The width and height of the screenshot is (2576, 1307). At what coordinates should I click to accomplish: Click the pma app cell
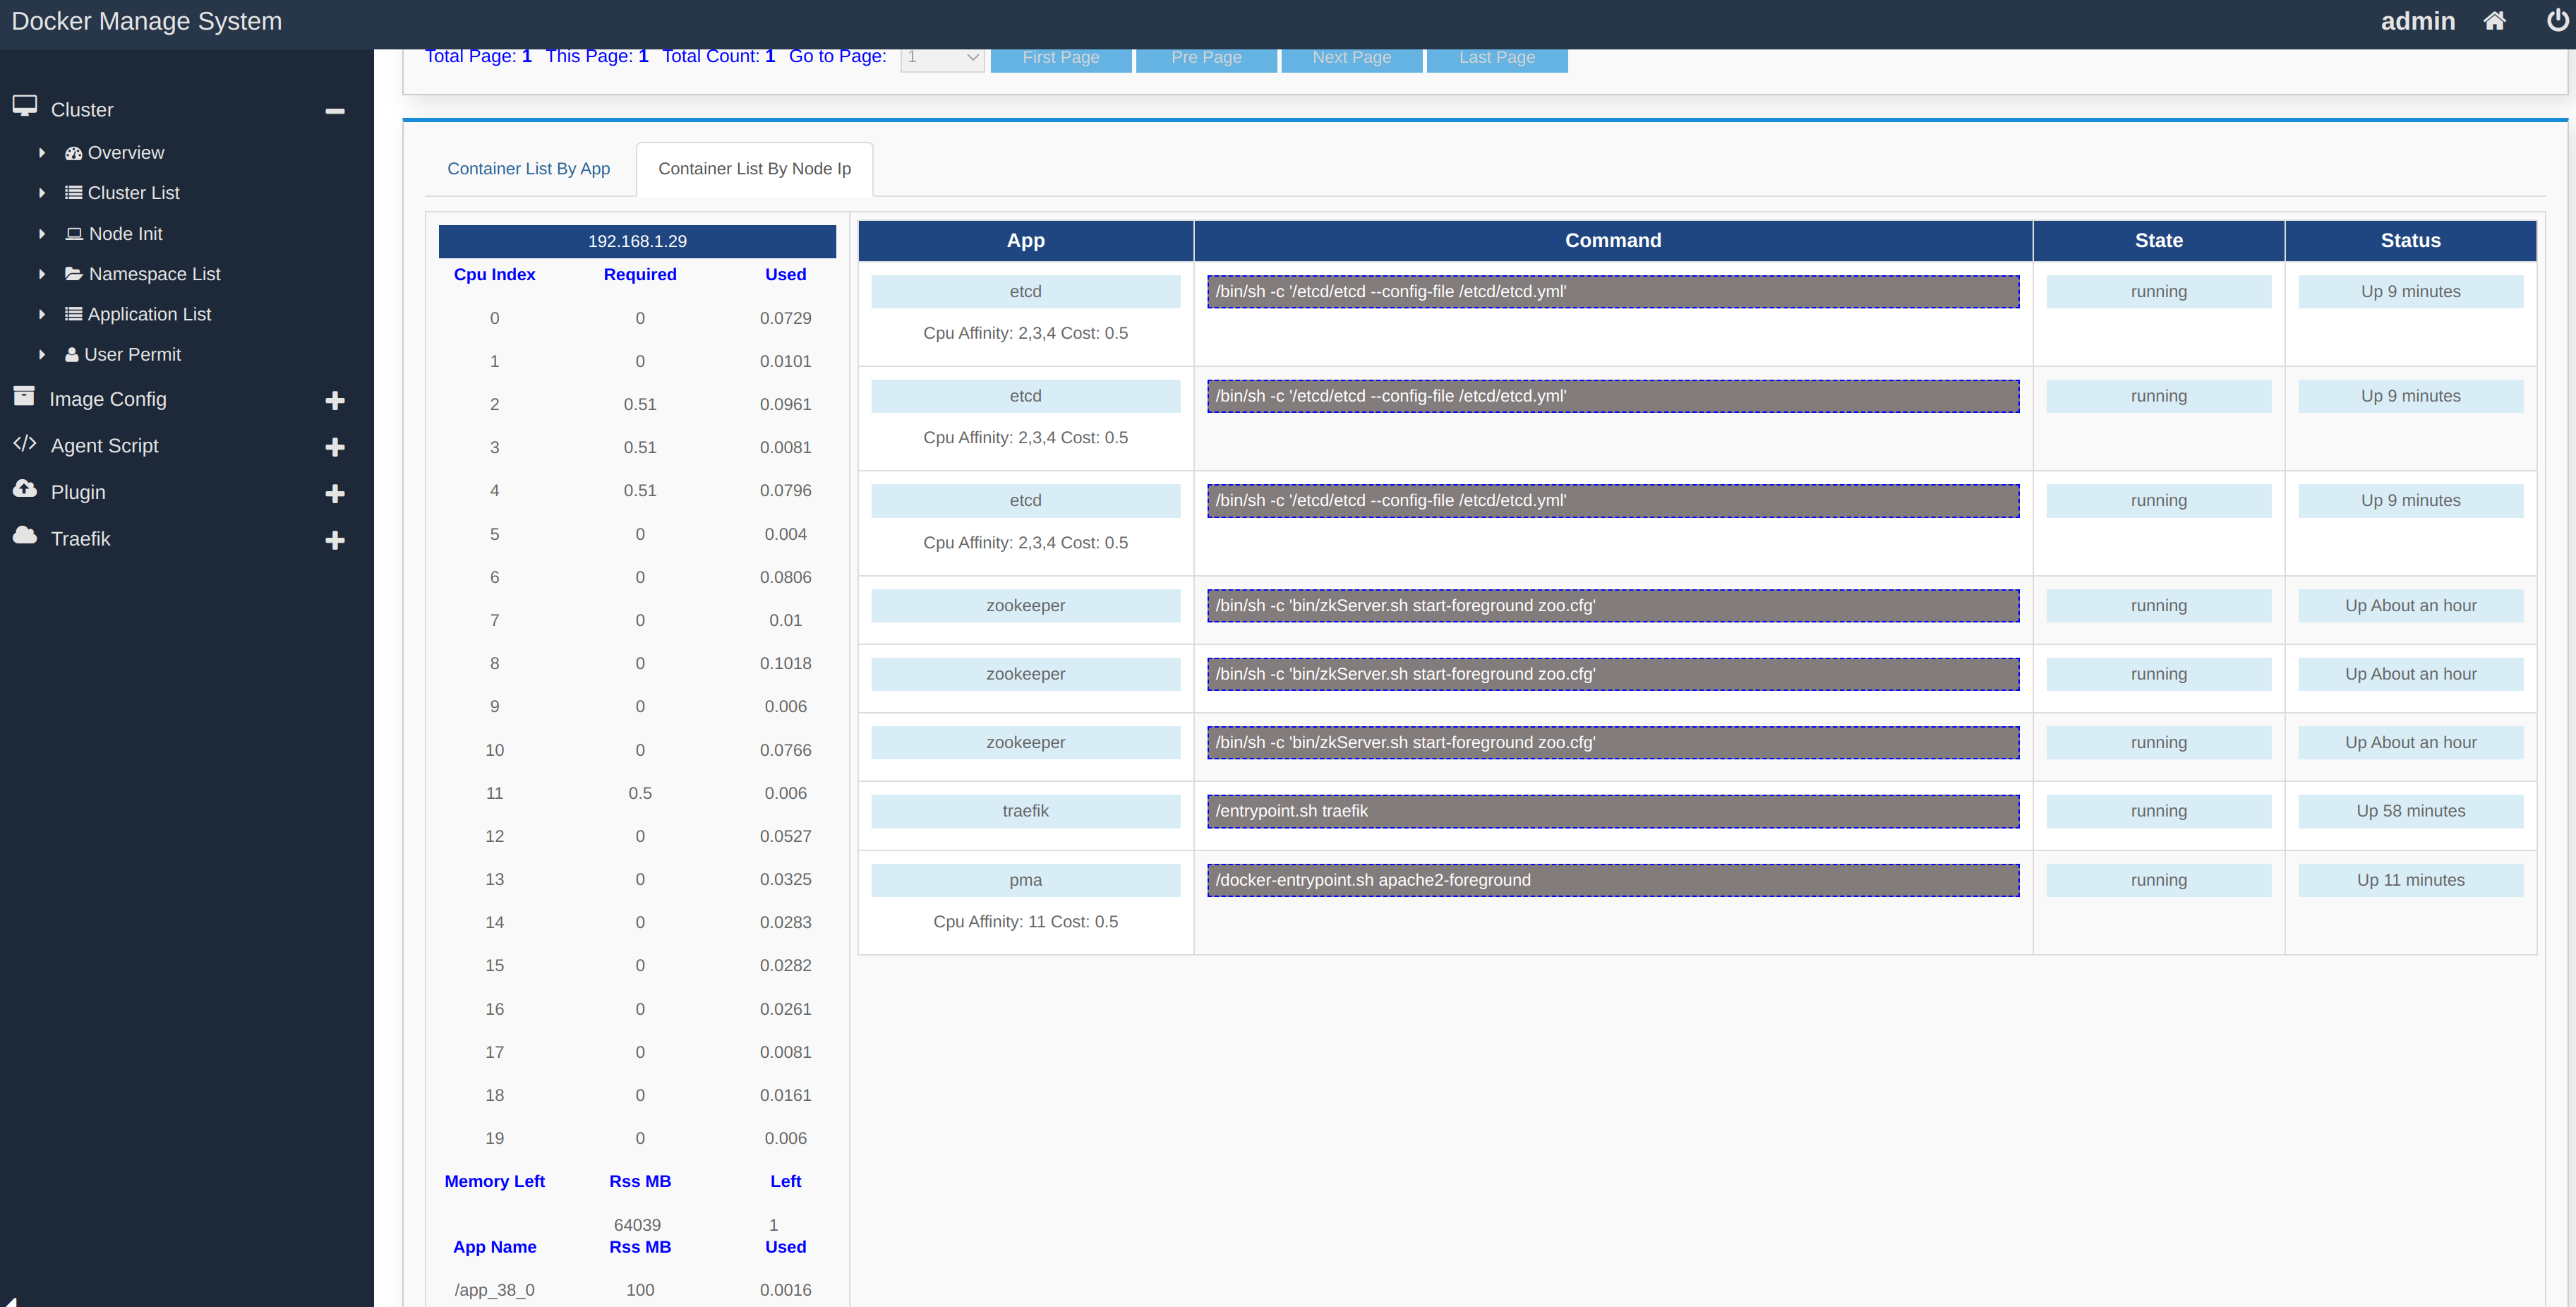[x=1025, y=880]
